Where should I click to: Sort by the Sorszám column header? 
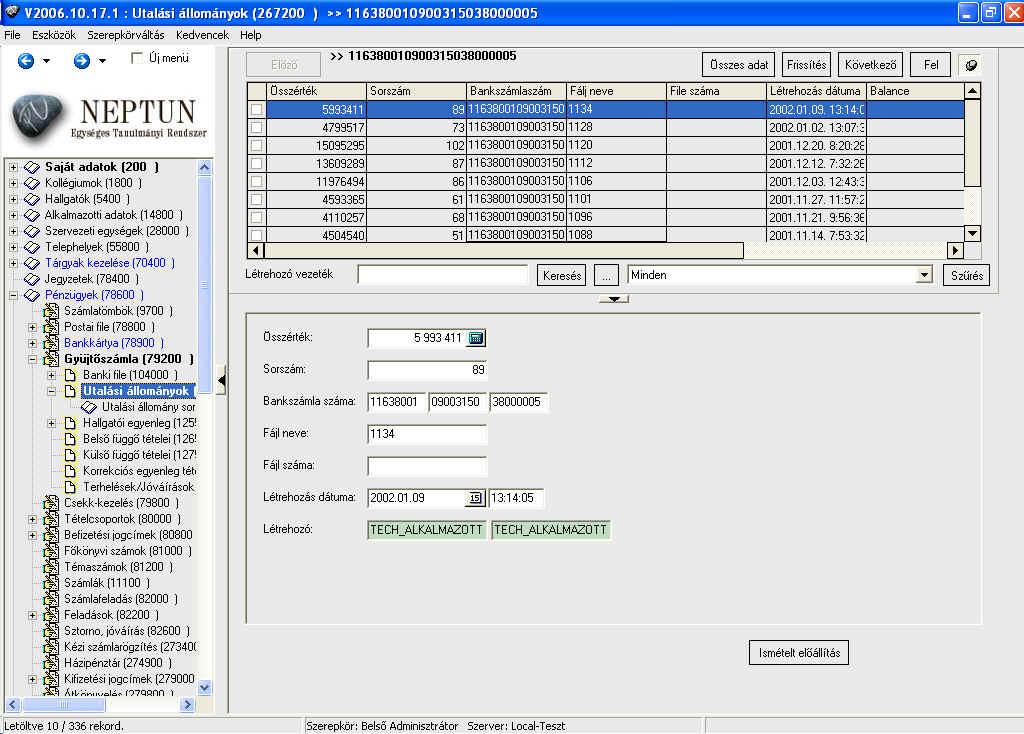point(416,91)
